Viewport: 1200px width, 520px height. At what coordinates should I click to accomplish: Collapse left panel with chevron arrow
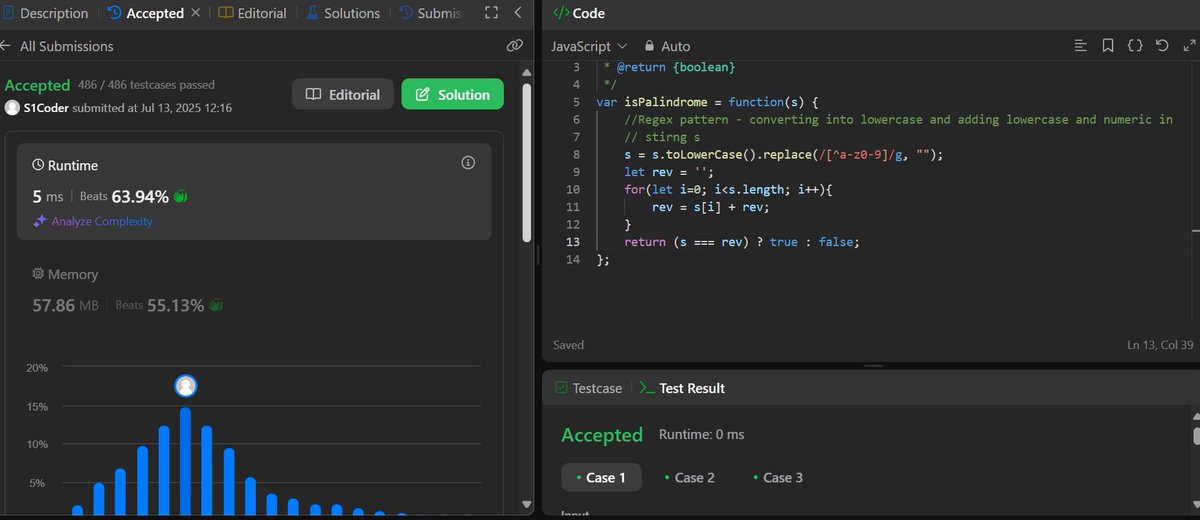(517, 13)
